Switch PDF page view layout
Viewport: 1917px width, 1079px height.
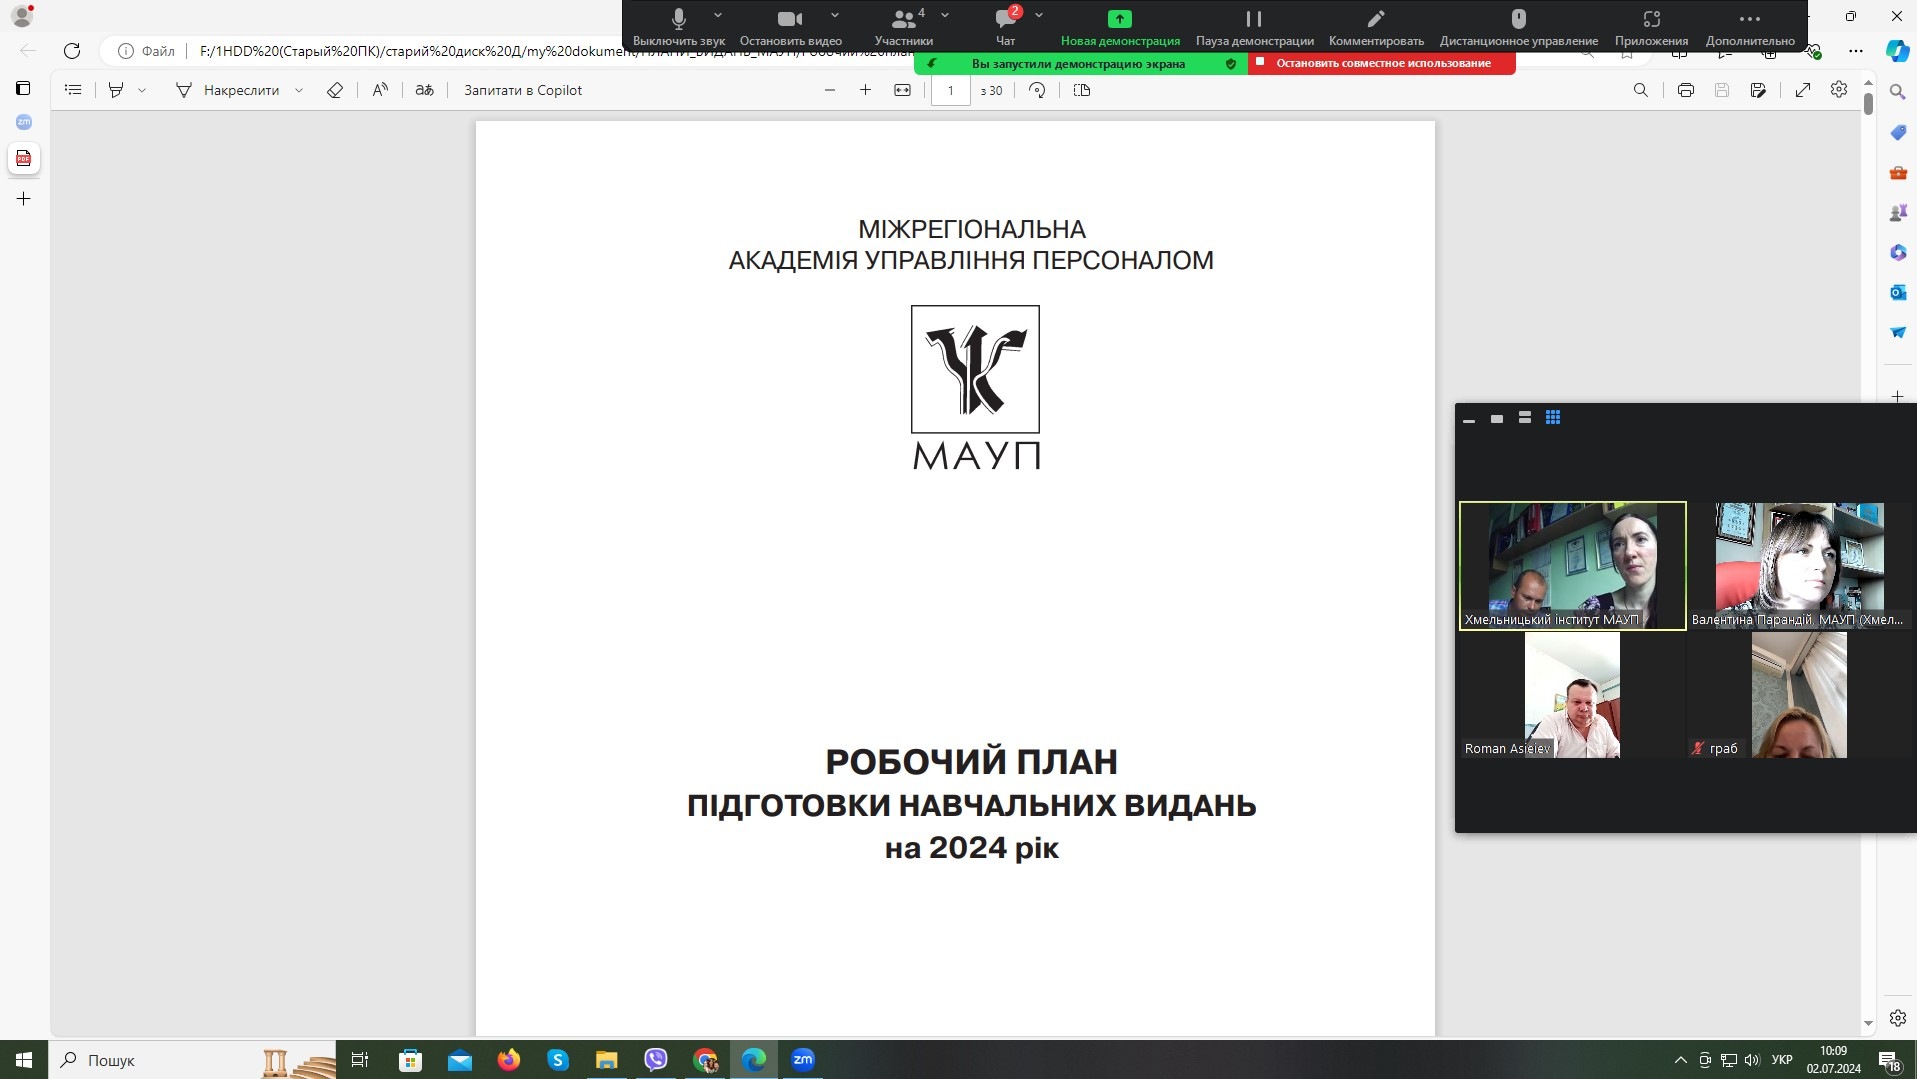pos(1082,90)
